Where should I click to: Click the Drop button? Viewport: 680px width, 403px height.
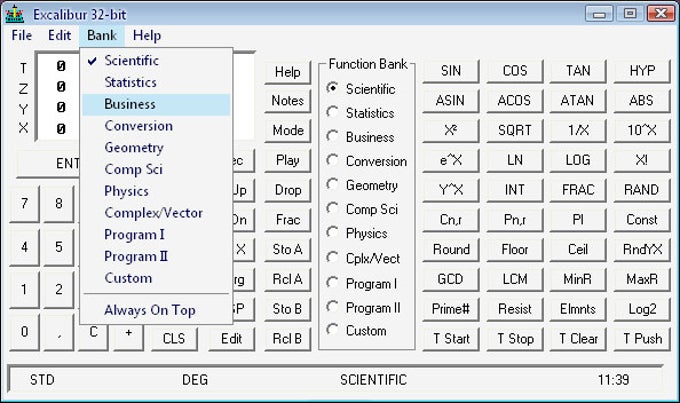tap(288, 190)
